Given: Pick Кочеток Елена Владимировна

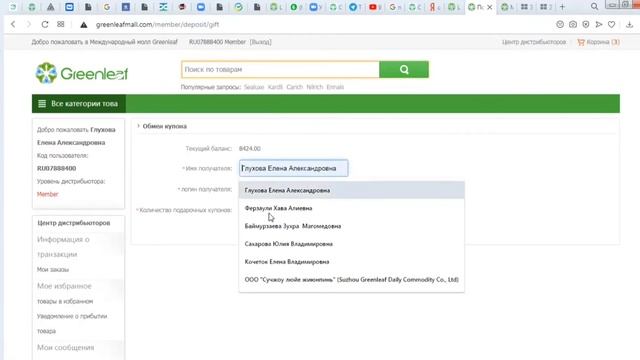Looking at the screenshot, I should (x=351, y=262).
